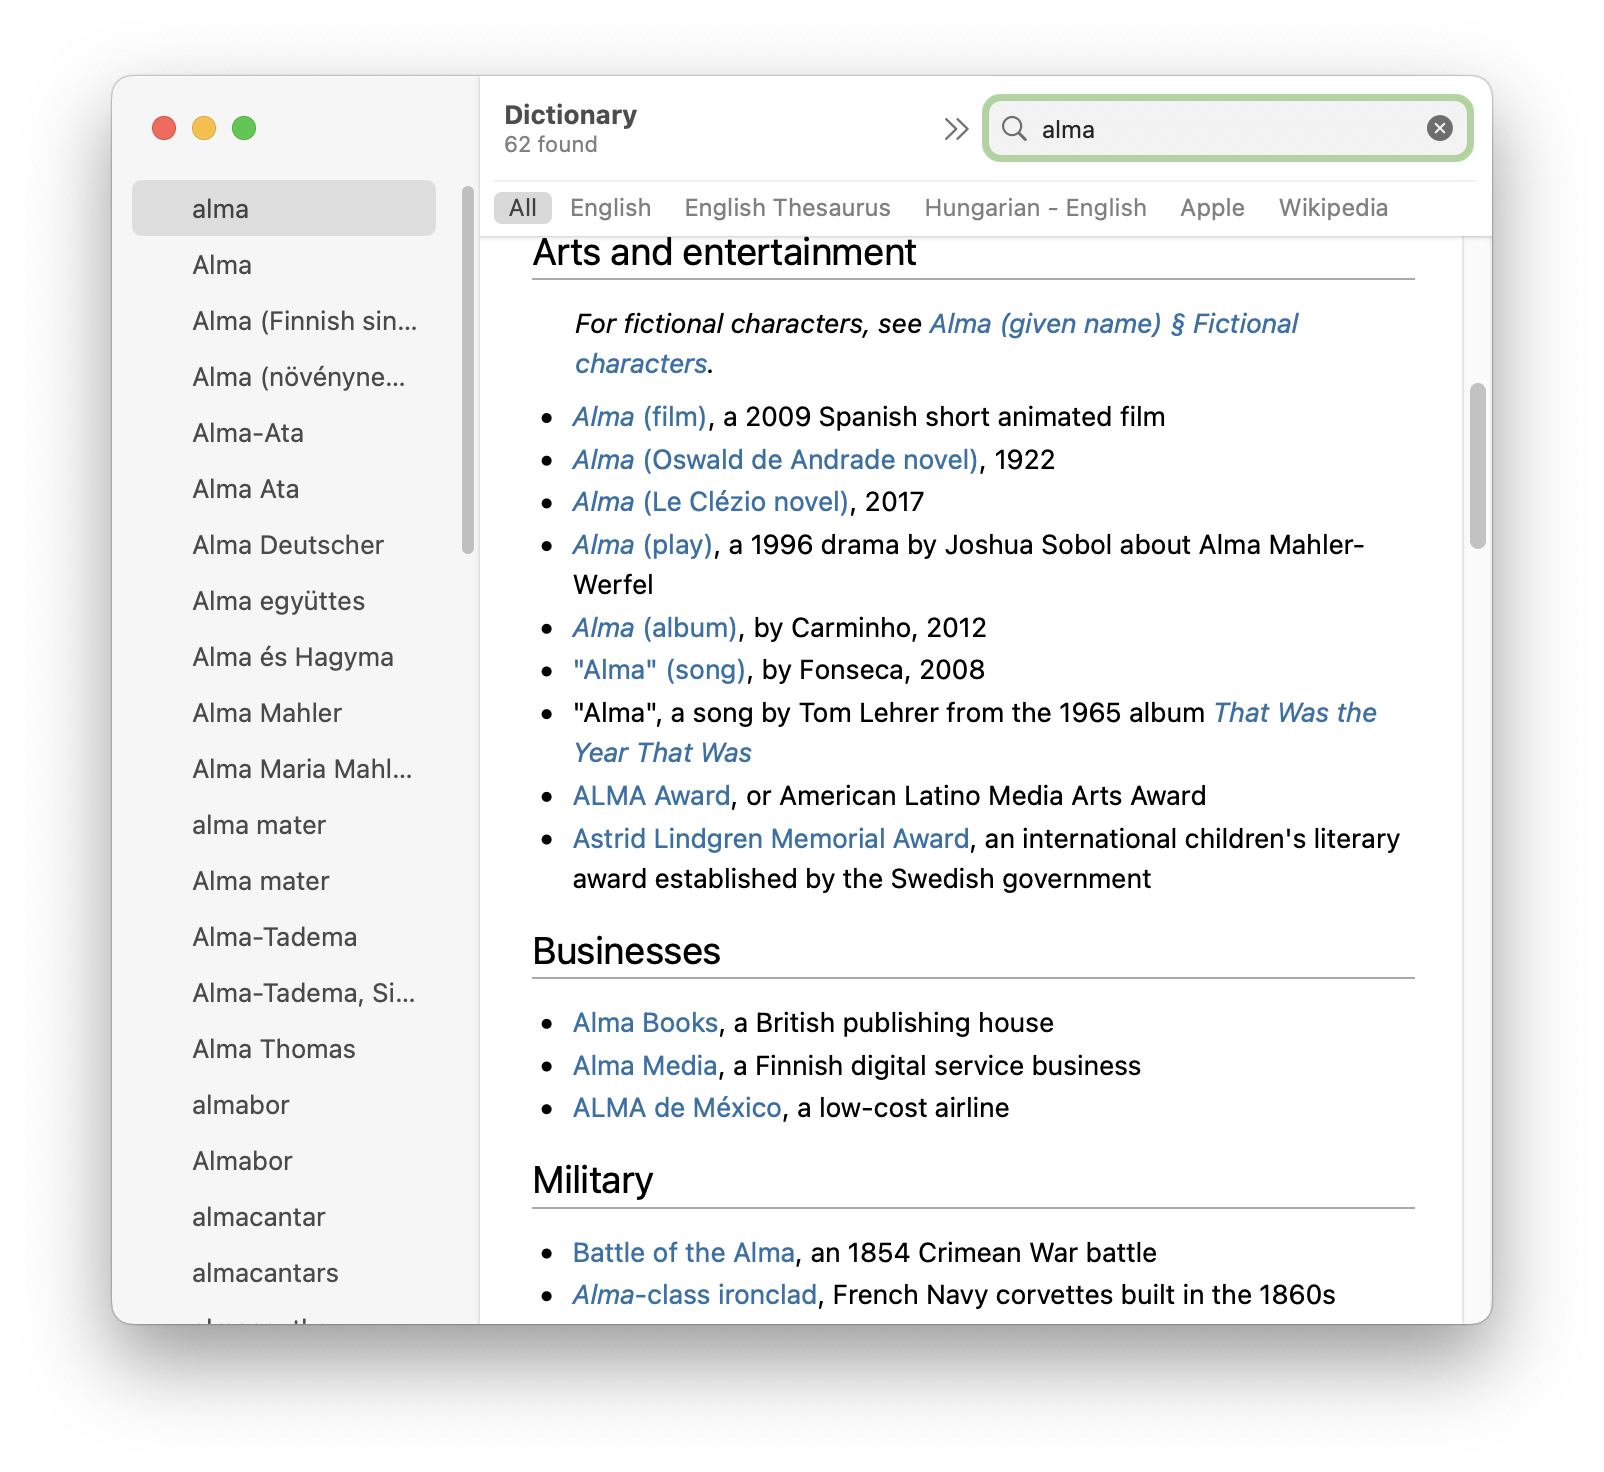Select 'Alma (növényne...' sidebar entry
The image size is (1604, 1472).
[x=284, y=377]
